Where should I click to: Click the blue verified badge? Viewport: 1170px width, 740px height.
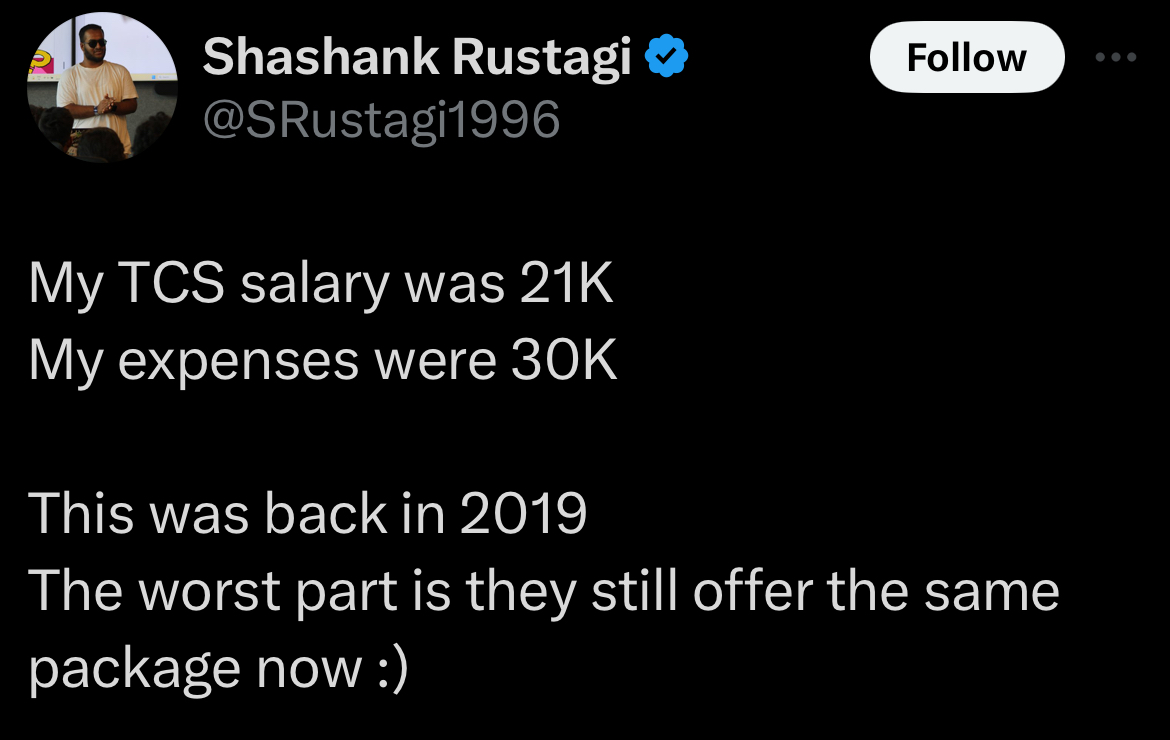667,59
